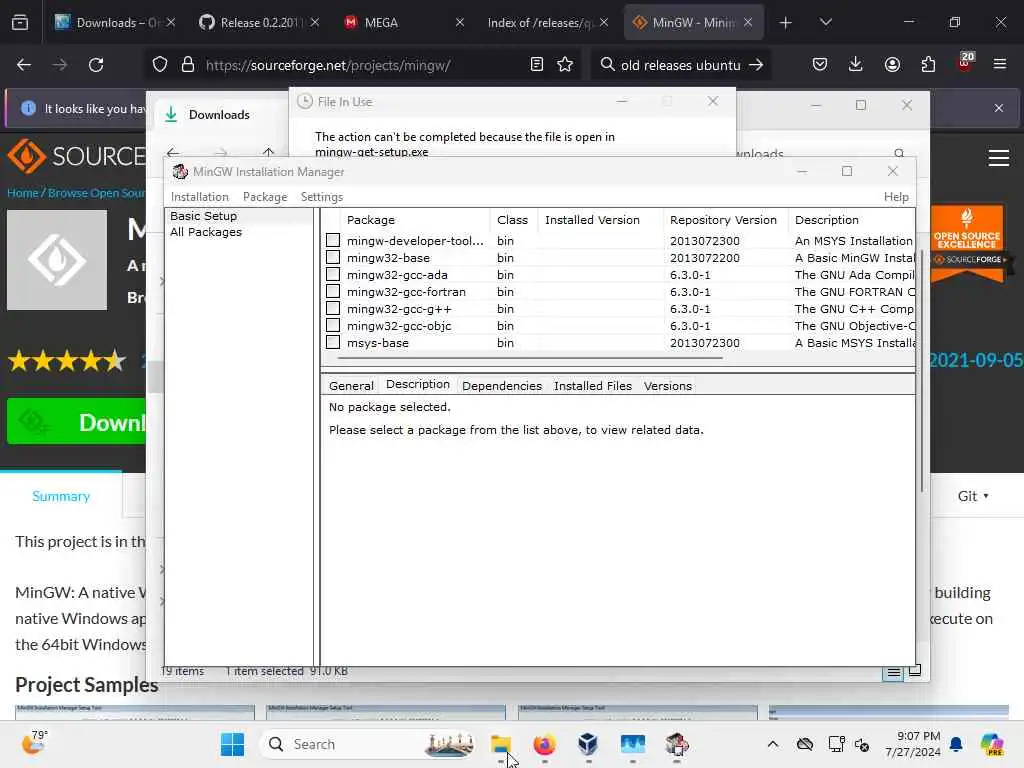
Task: Open File Explorer from the taskbar
Action: 501,744
